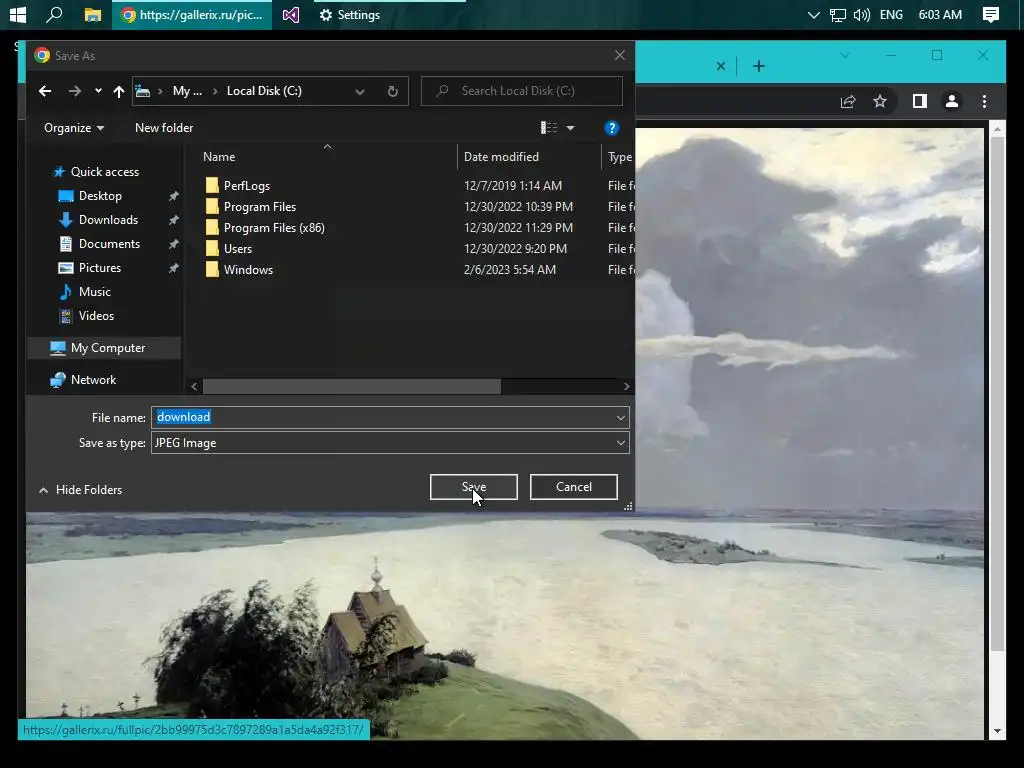Close the Save As dialog
The width and height of the screenshot is (1024, 768).
click(620, 56)
